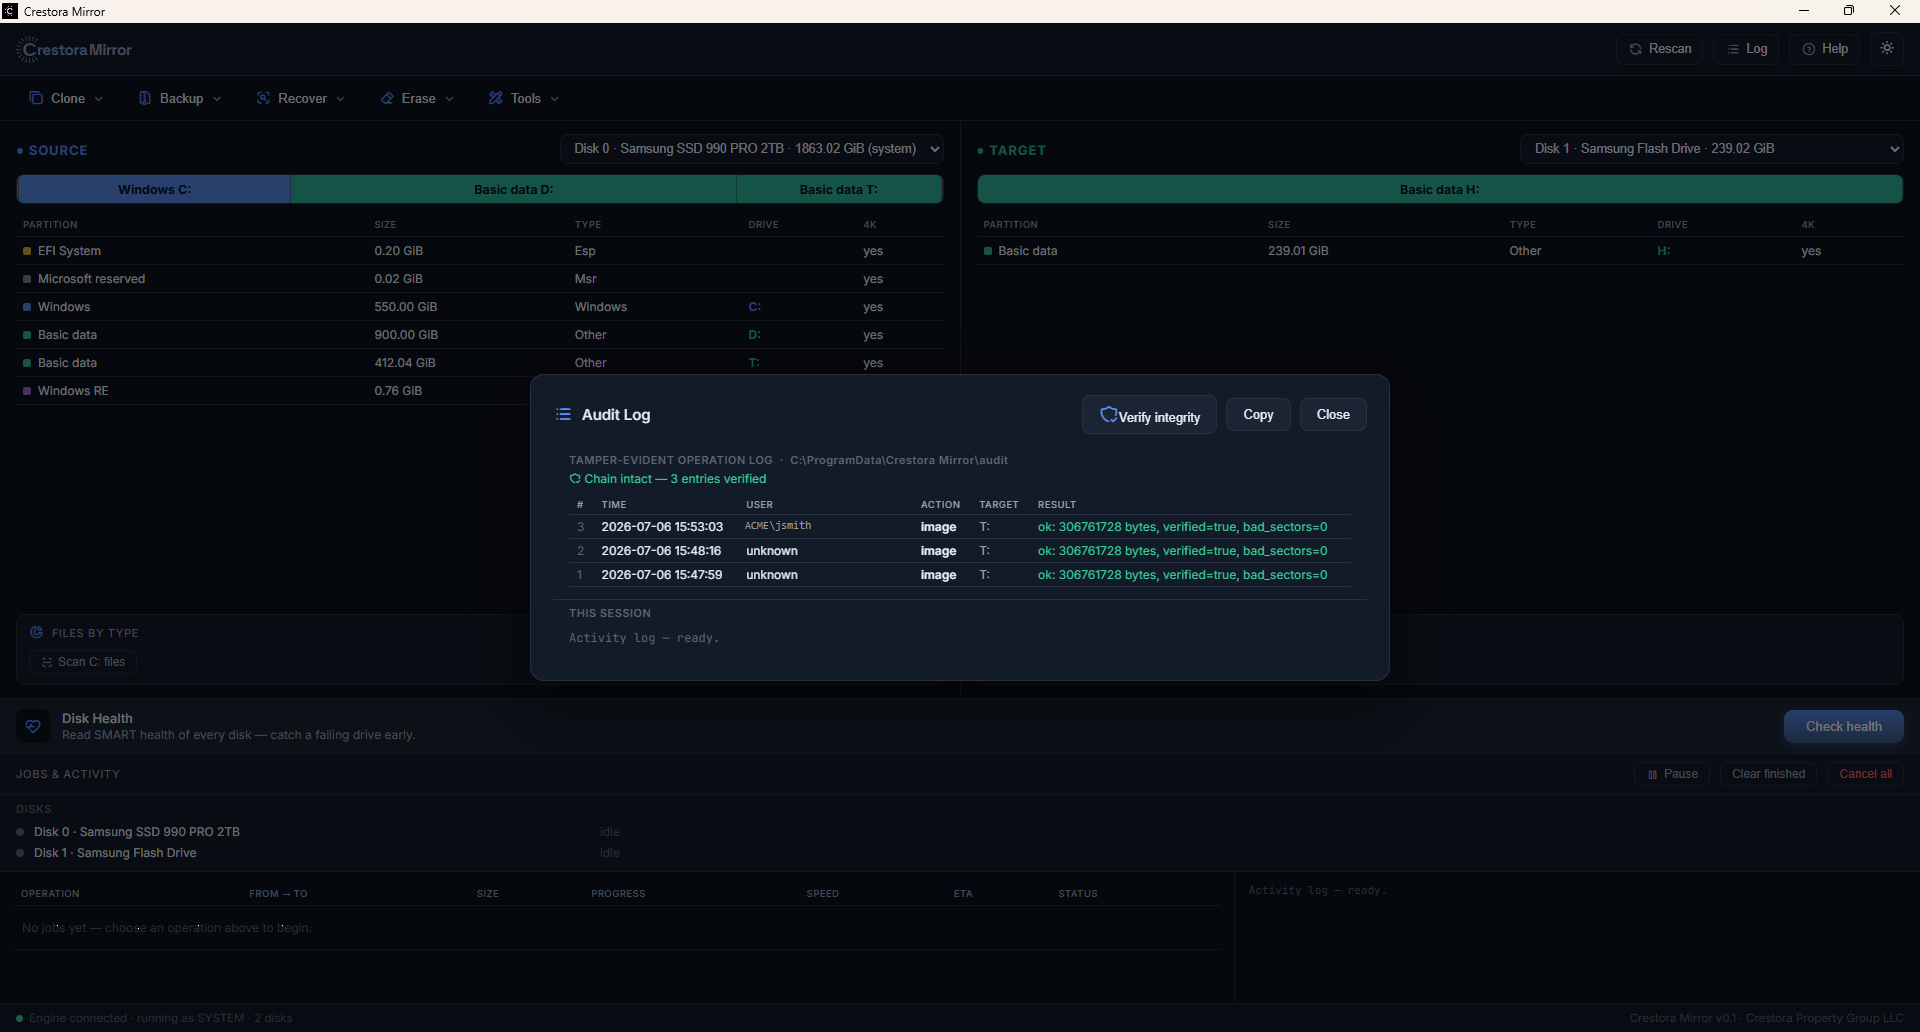Click the Check health button

[x=1843, y=726]
